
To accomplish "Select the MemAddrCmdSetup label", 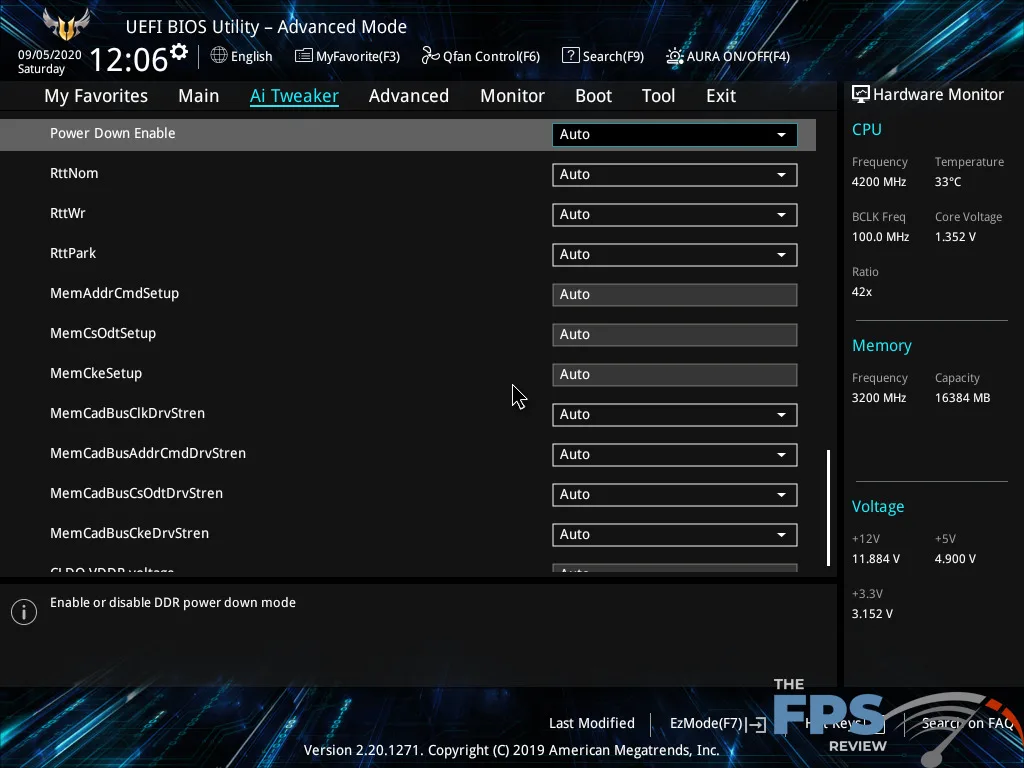I will click(x=114, y=293).
